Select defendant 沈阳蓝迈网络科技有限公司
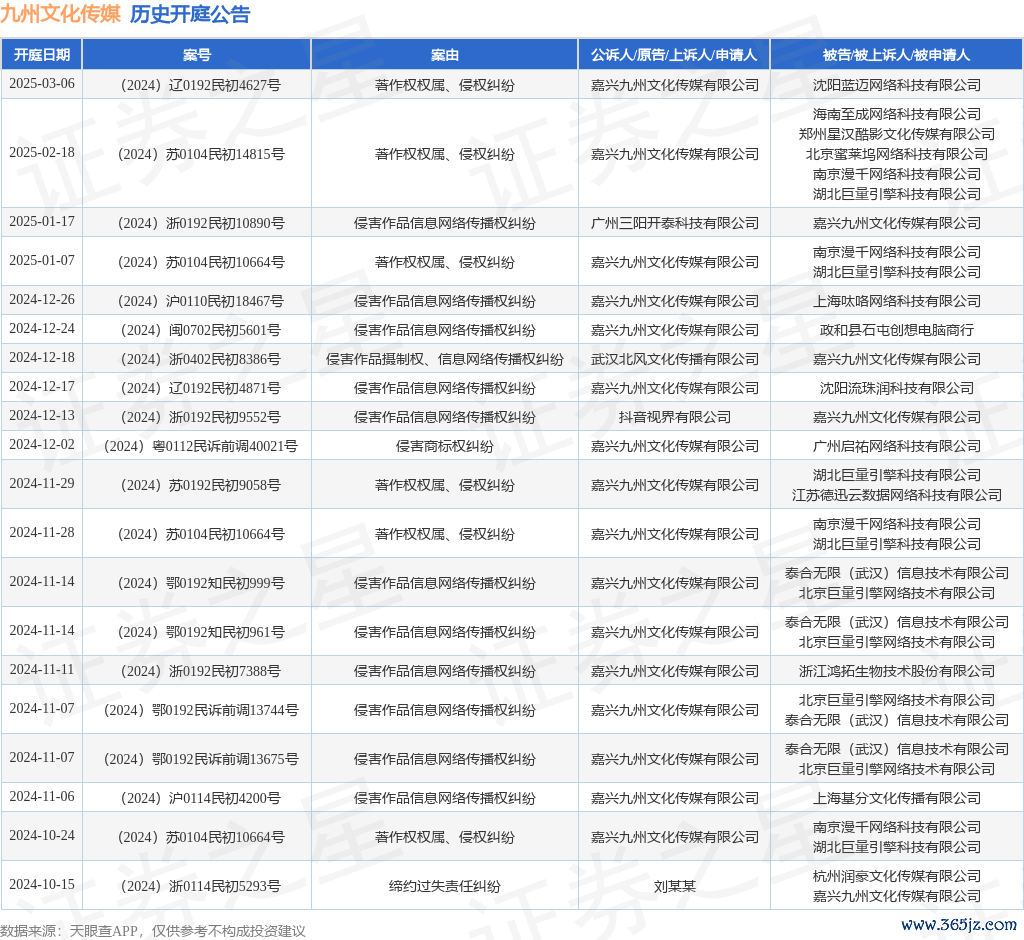 pos(897,85)
